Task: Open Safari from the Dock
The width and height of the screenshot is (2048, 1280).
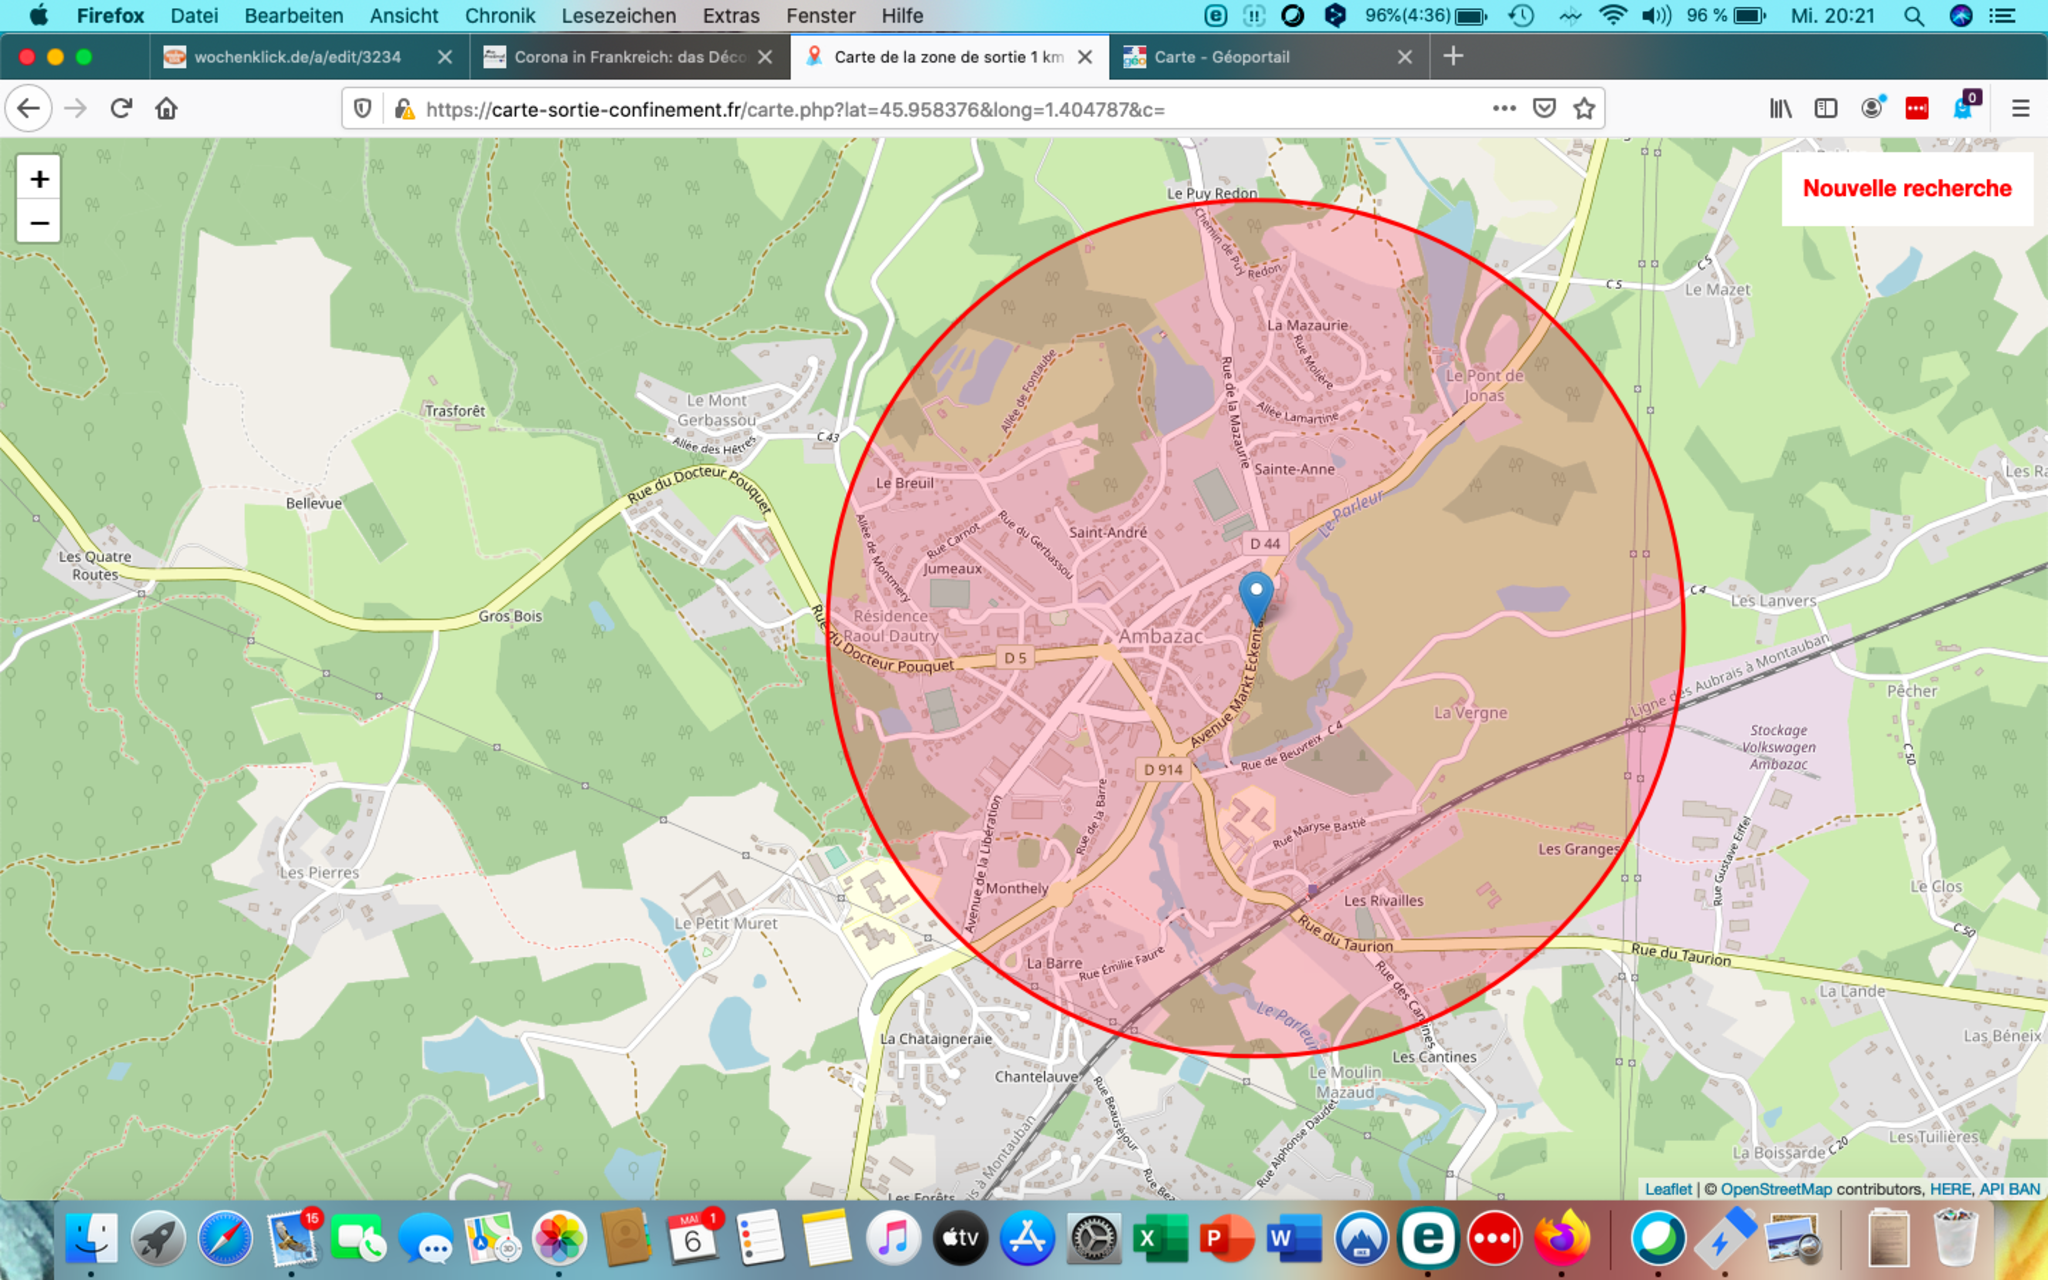Action: tap(225, 1239)
